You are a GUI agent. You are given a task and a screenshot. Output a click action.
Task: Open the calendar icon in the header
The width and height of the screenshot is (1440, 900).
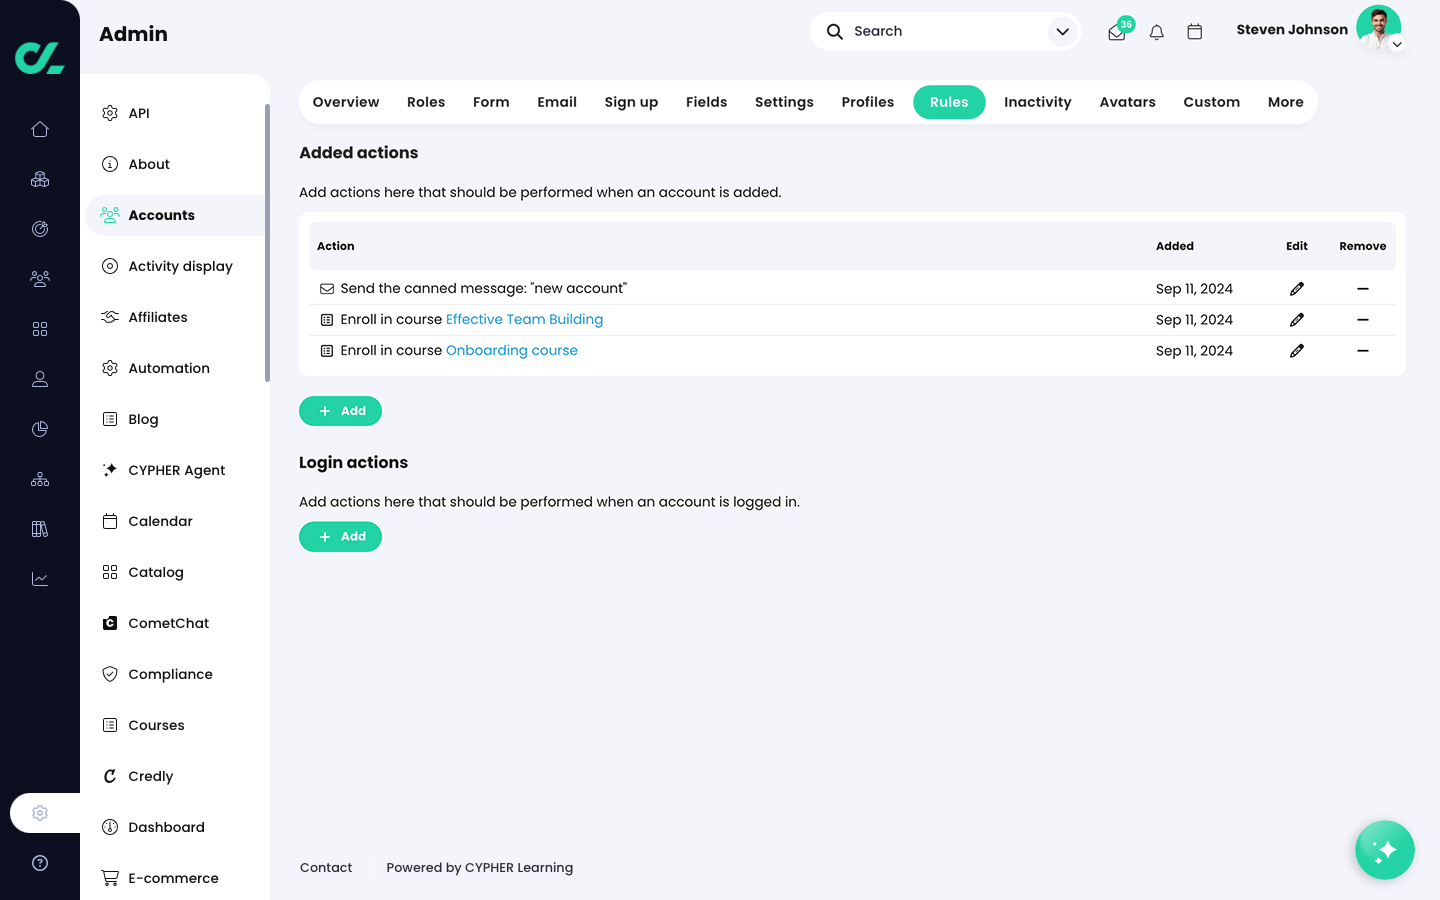point(1194,32)
